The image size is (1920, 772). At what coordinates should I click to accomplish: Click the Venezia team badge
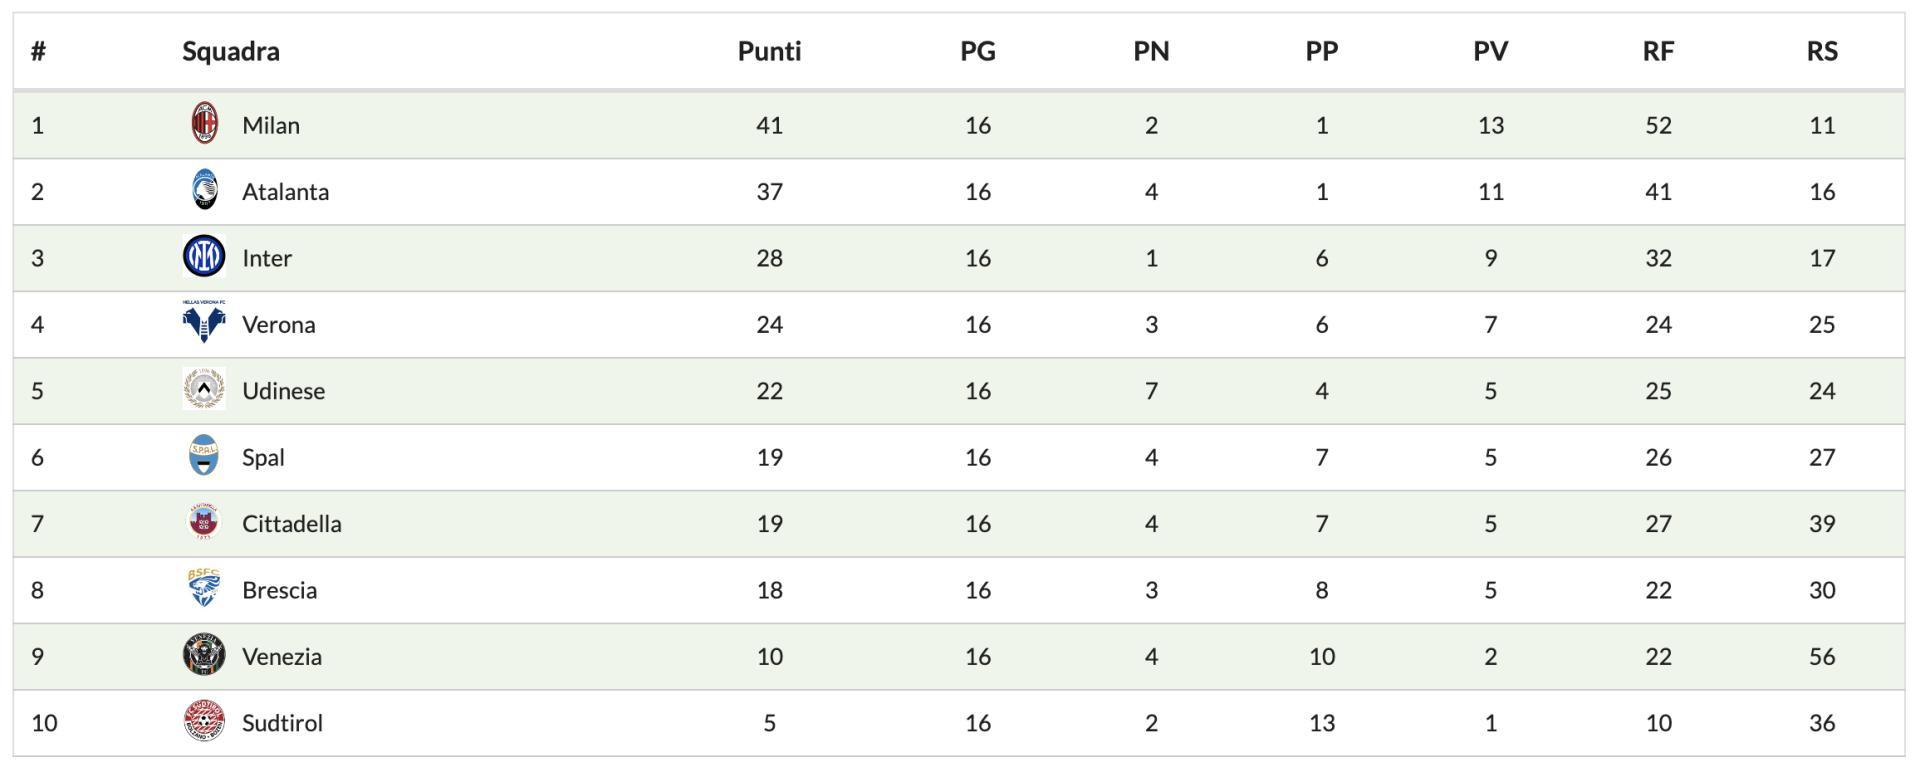204,656
